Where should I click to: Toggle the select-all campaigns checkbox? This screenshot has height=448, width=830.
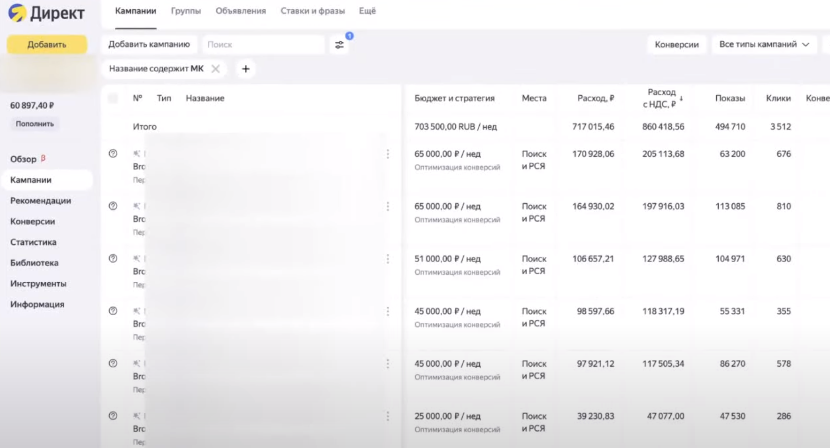(x=113, y=98)
